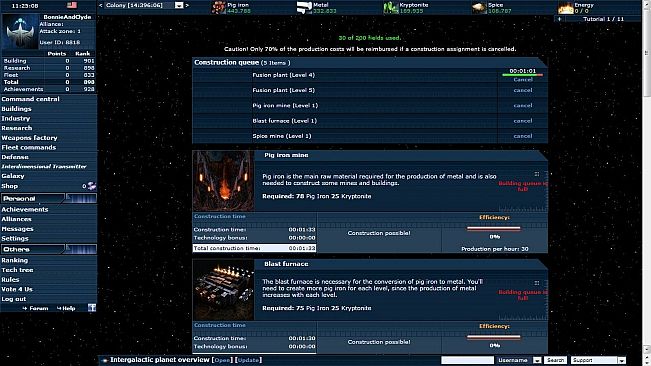Click the Pig iron mine efficiency bar
This screenshot has height=366, width=651.
[494, 228]
